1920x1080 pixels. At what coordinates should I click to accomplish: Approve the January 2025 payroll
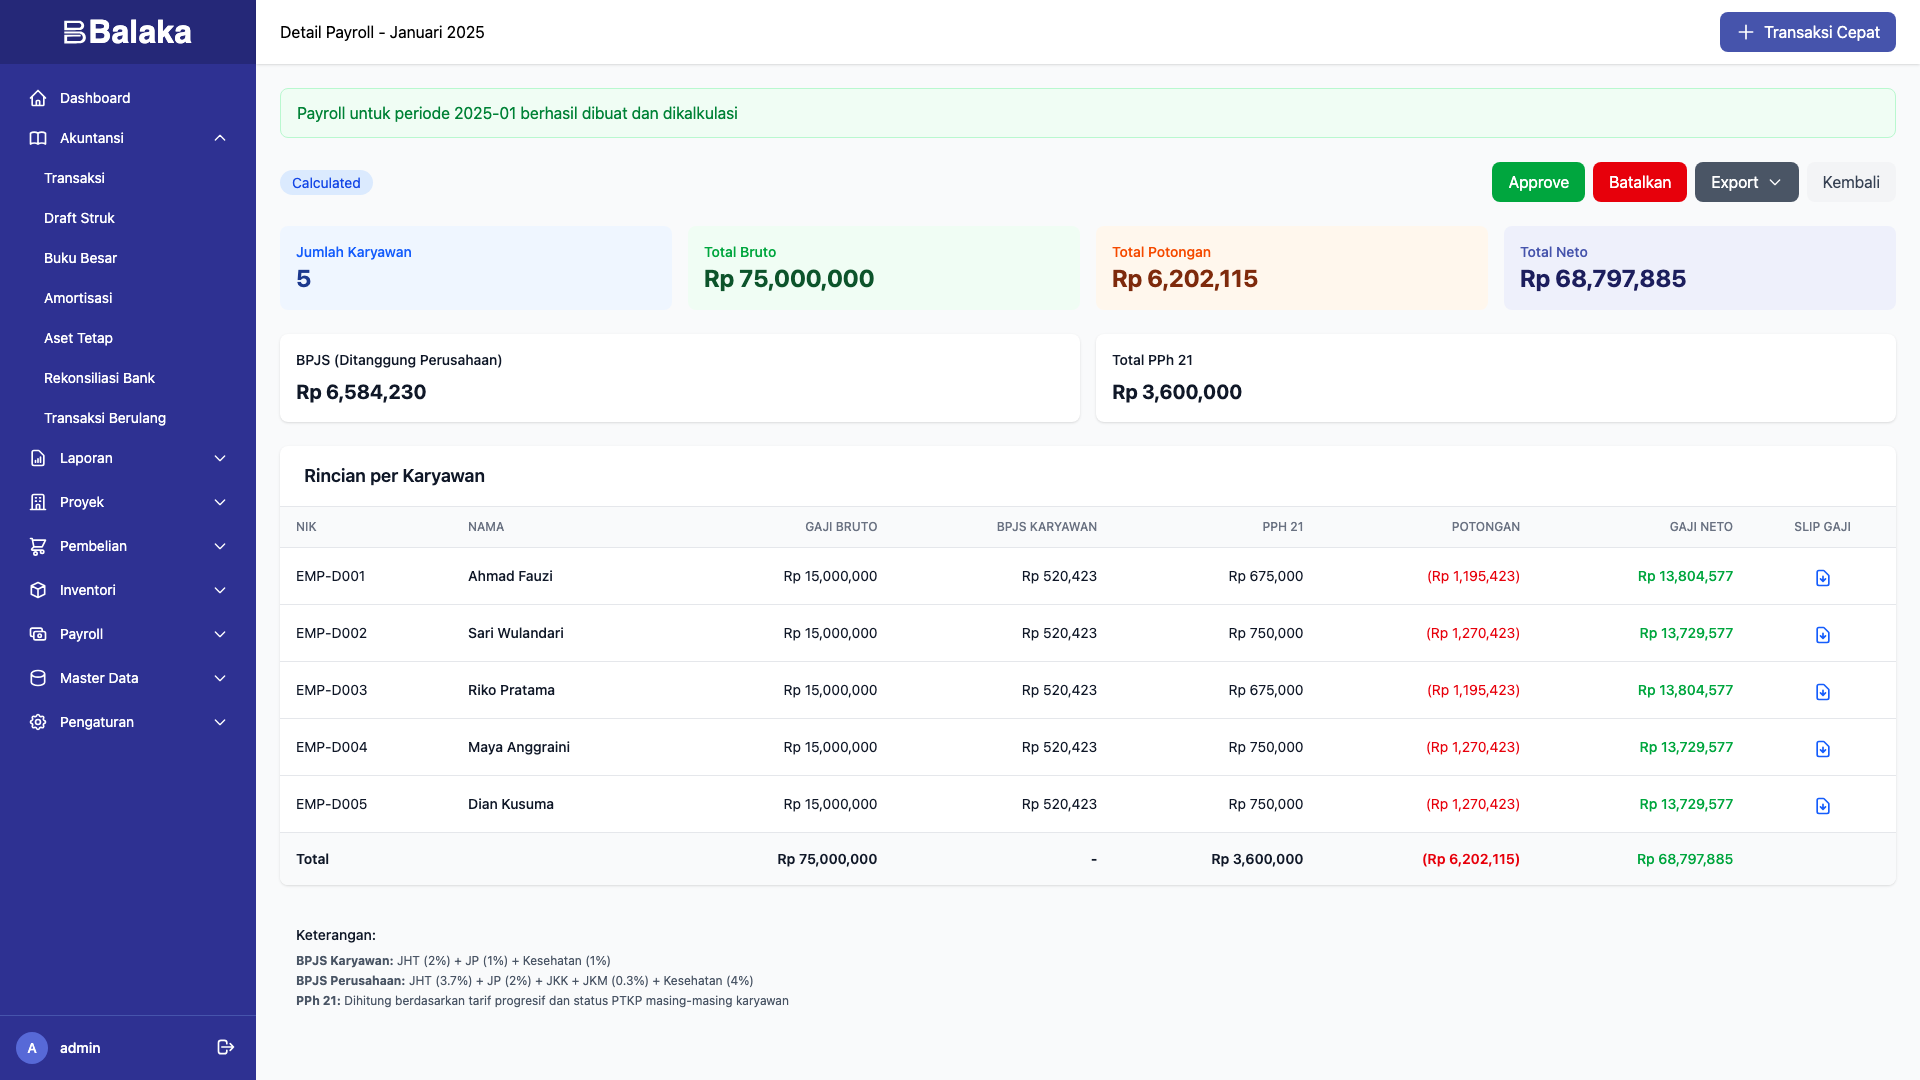1538,182
